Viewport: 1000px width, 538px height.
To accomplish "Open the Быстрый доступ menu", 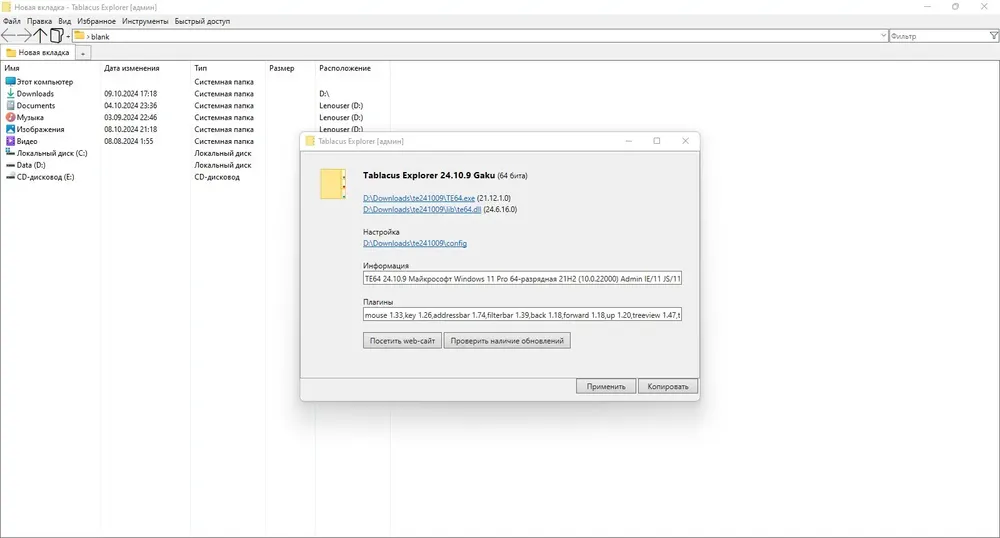I will [202, 21].
